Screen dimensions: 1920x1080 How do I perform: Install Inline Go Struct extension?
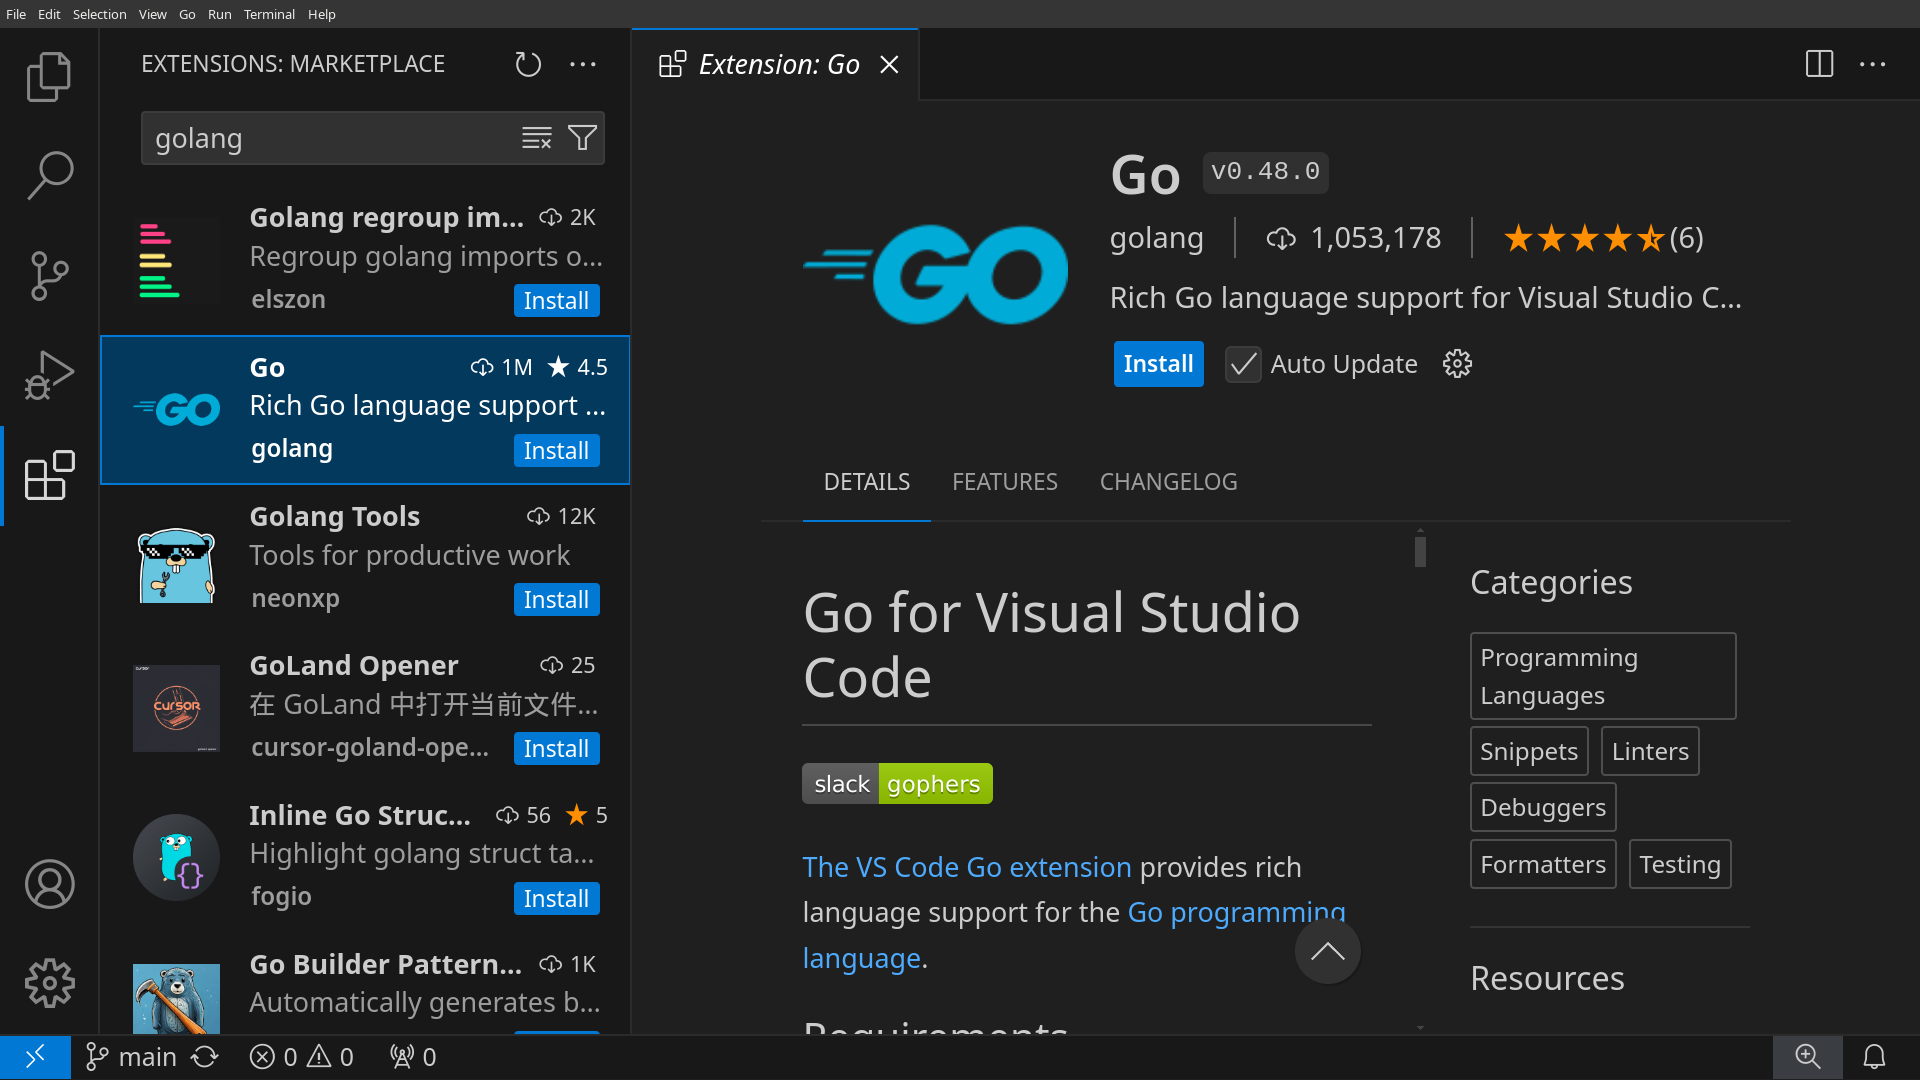[x=556, y=899]
